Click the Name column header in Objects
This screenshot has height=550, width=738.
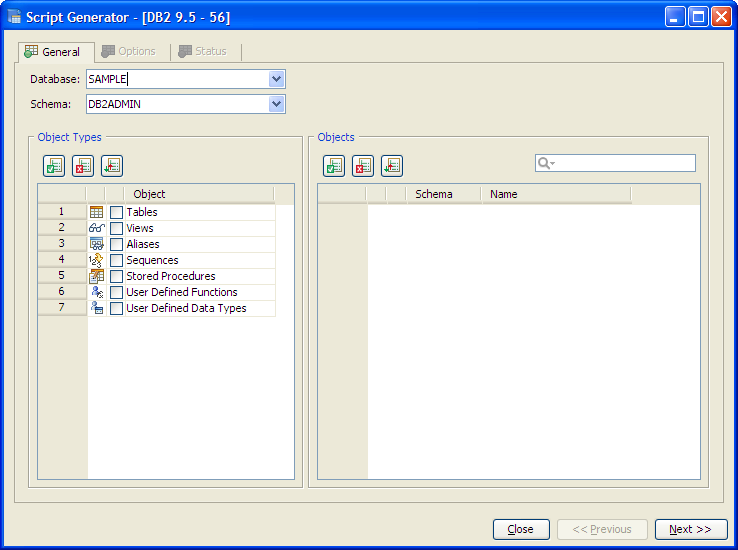pos(556,194)
